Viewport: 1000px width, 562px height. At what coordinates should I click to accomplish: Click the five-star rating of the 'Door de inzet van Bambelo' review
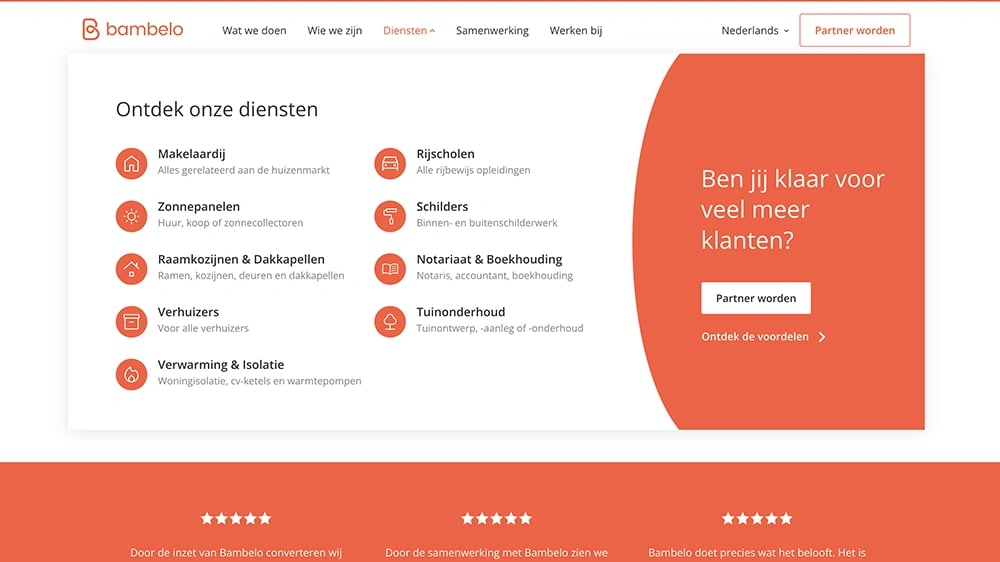236,519
